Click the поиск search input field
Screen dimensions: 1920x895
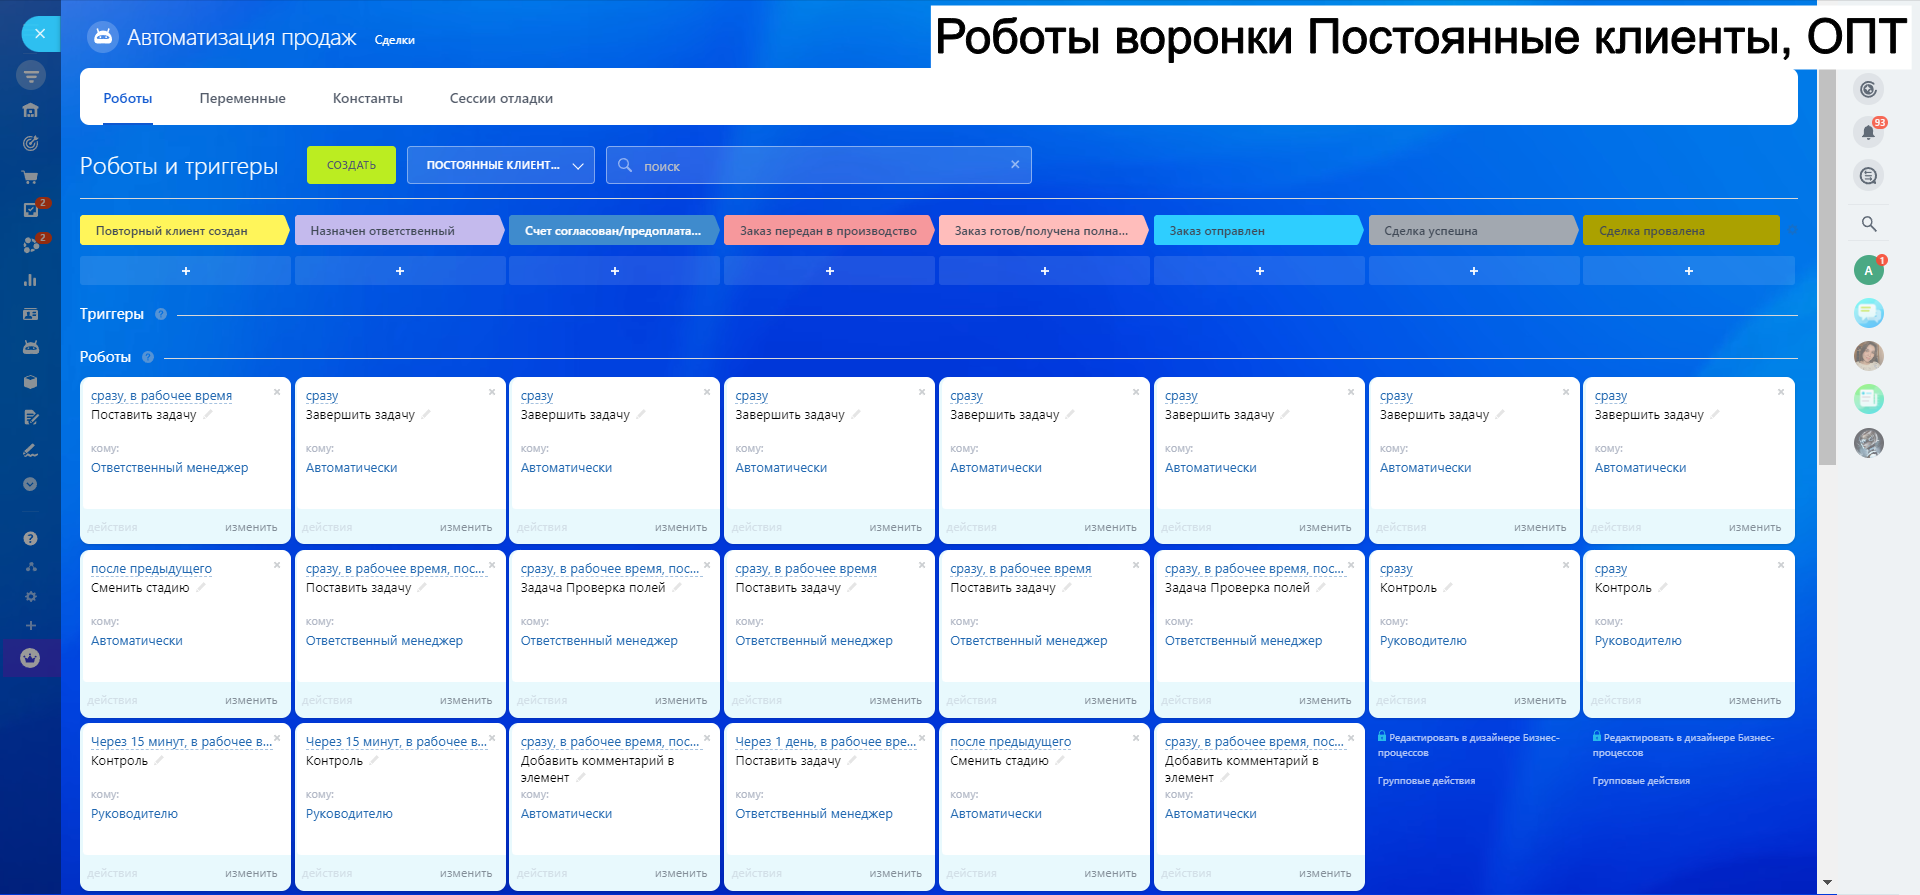tap(820, 166)
